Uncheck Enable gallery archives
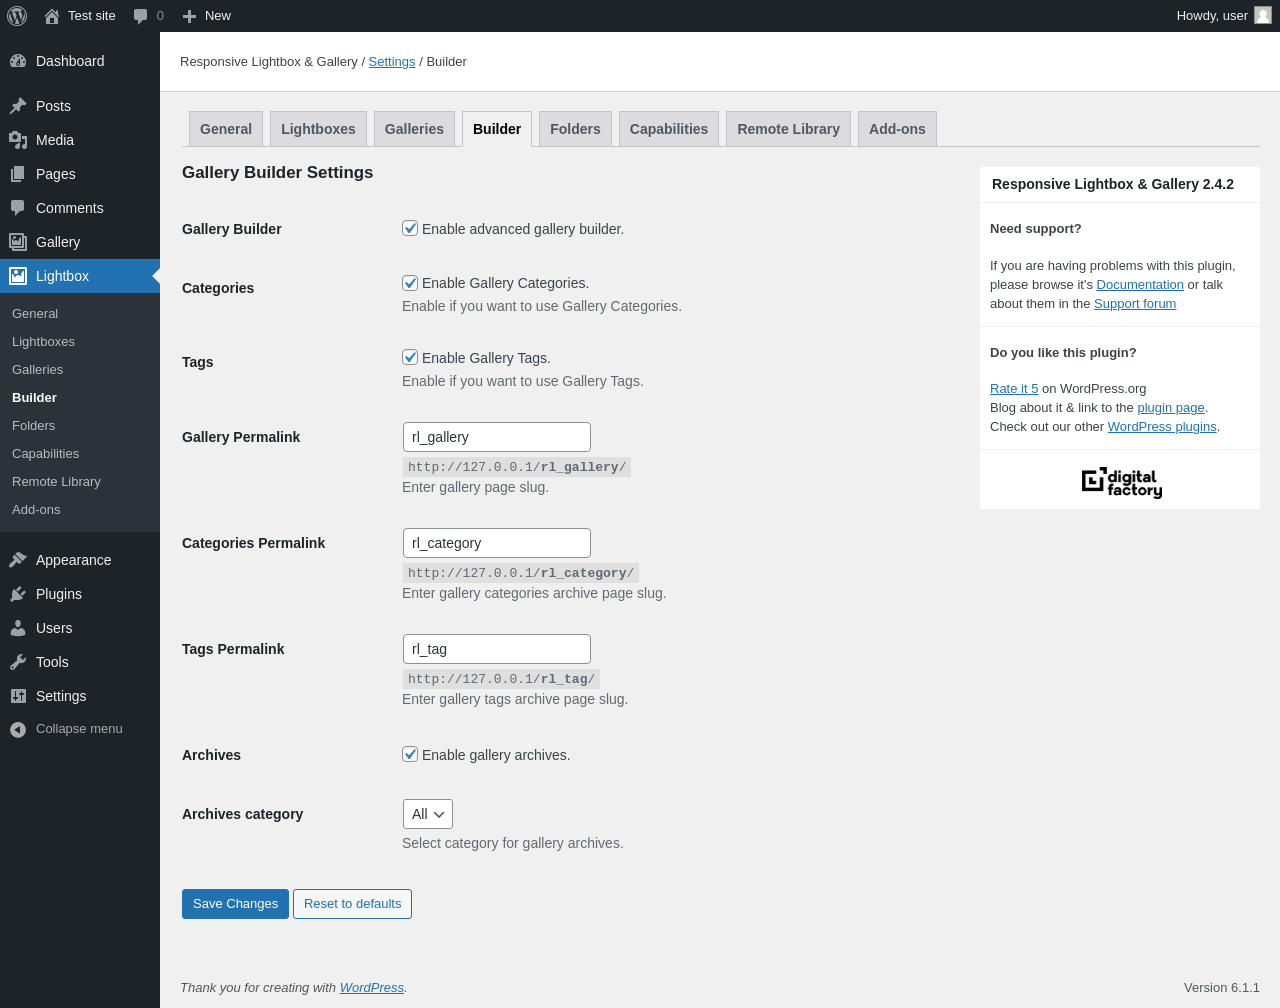Image resolution: width=1280 pixels, height=1008 pixels. (x=410, y=754)
